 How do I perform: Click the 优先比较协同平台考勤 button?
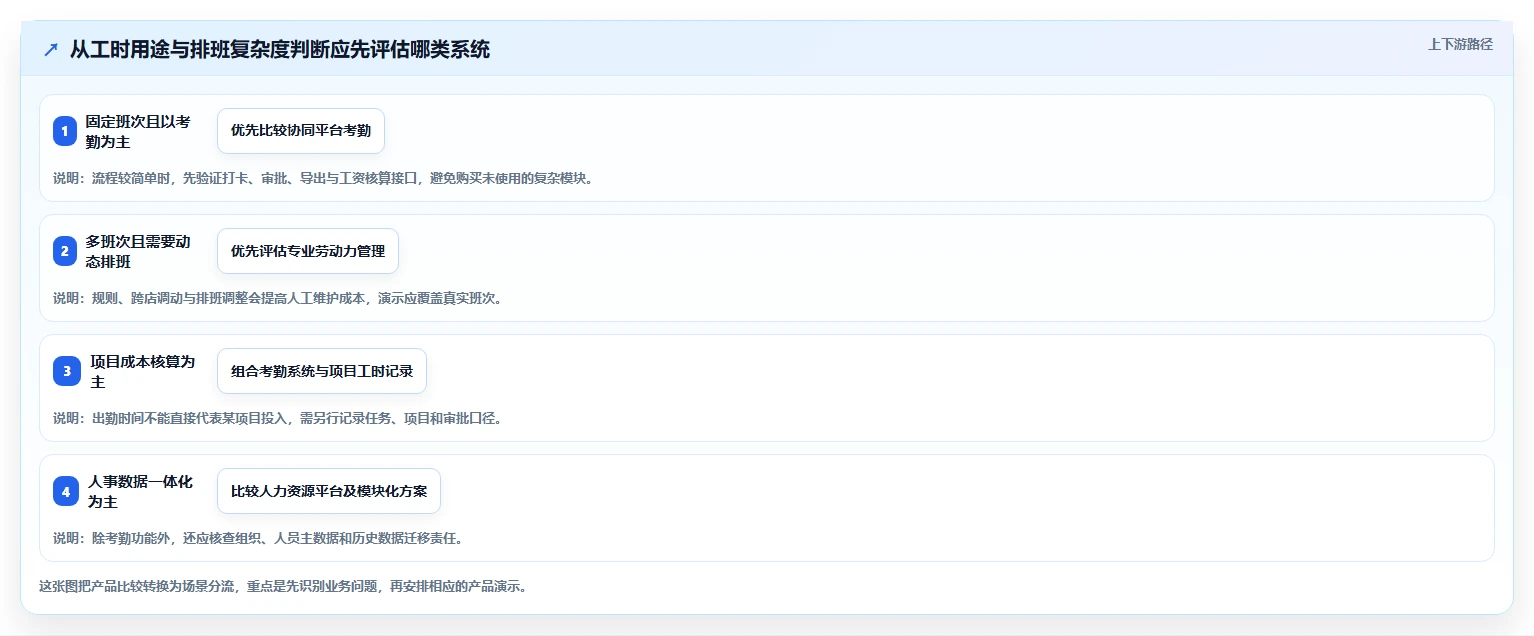click(x=301, y=131)
